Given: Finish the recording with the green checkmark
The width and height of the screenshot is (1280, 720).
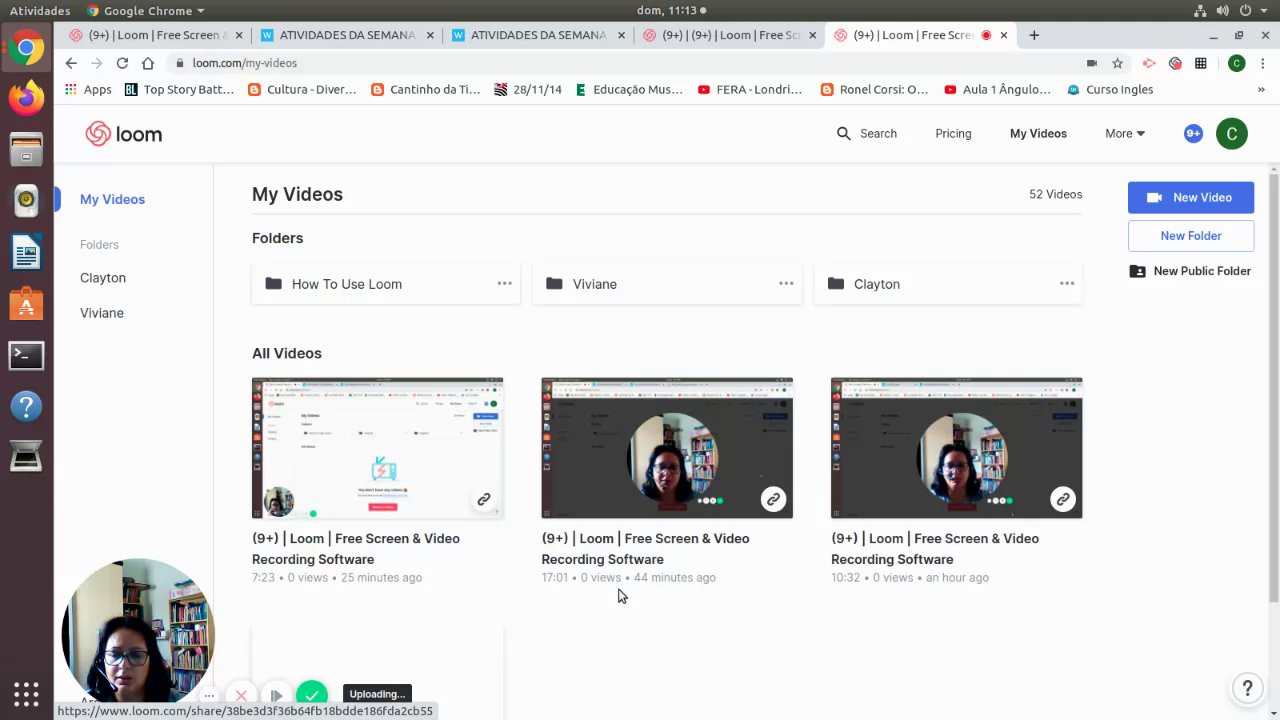Looking at the screenshot, I should coord(312,694).
